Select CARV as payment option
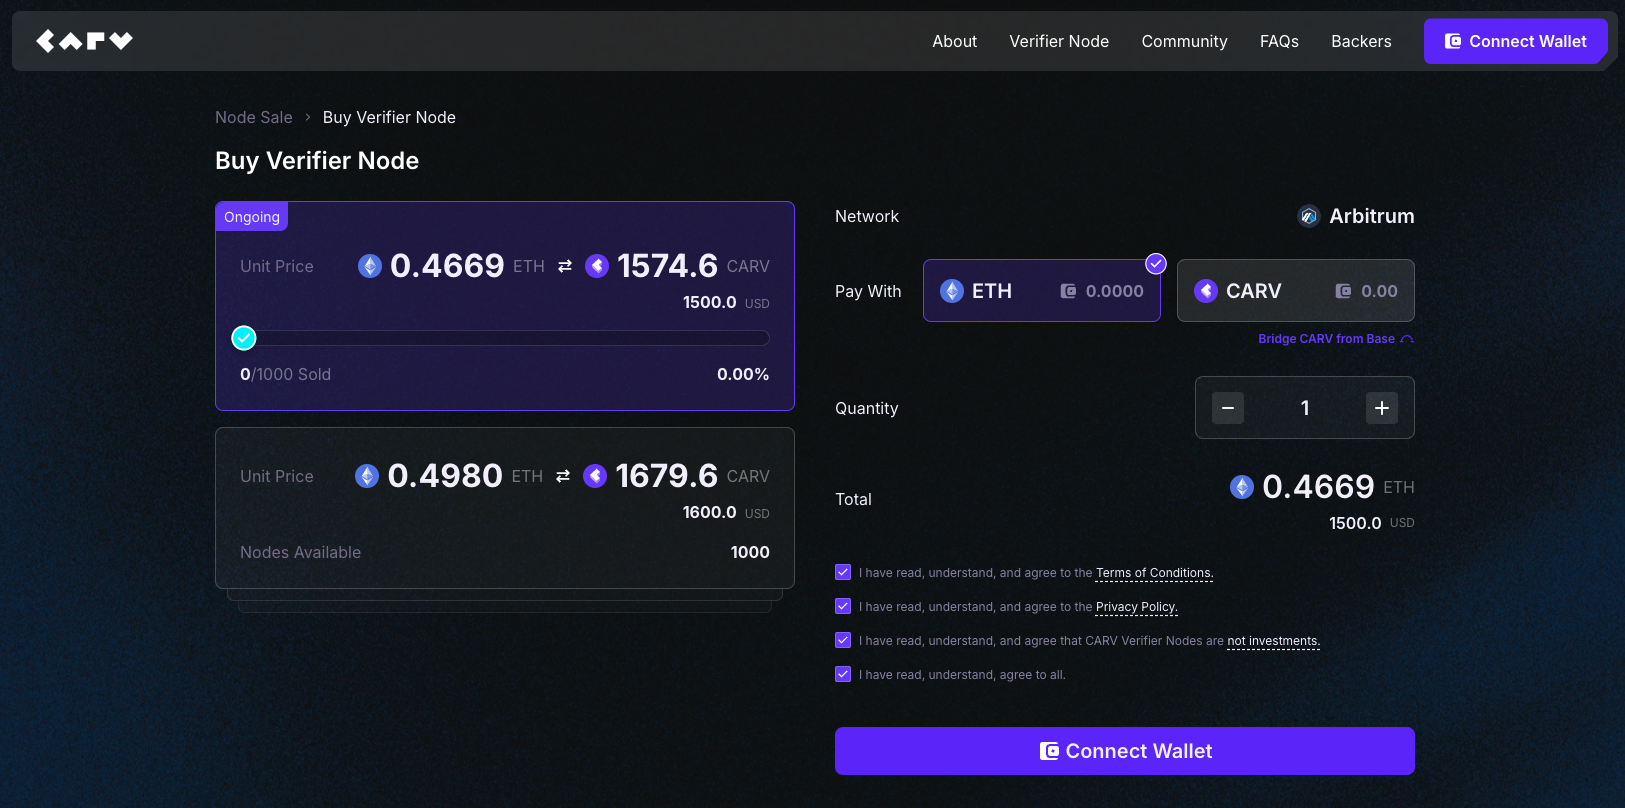 pyautogui.click(x=1295, y=290)
